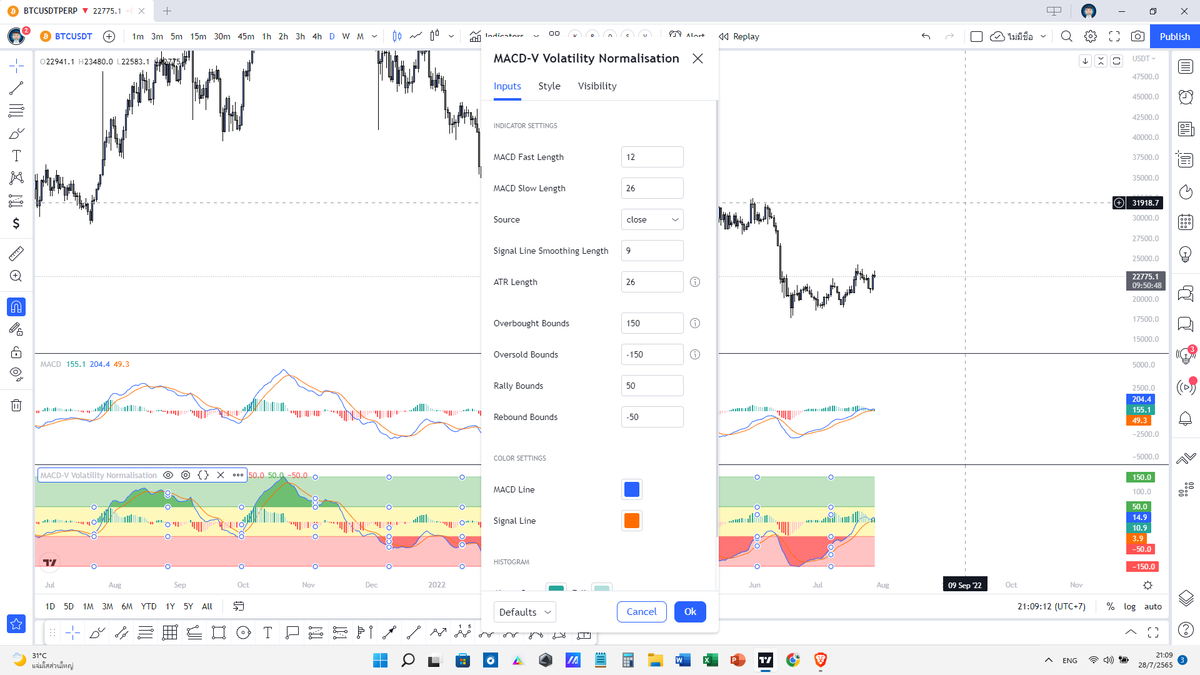Image resolution: width=1200 pixels, height=675 pixels.
Task: Click the Publish button
Action: (1175, 36)
